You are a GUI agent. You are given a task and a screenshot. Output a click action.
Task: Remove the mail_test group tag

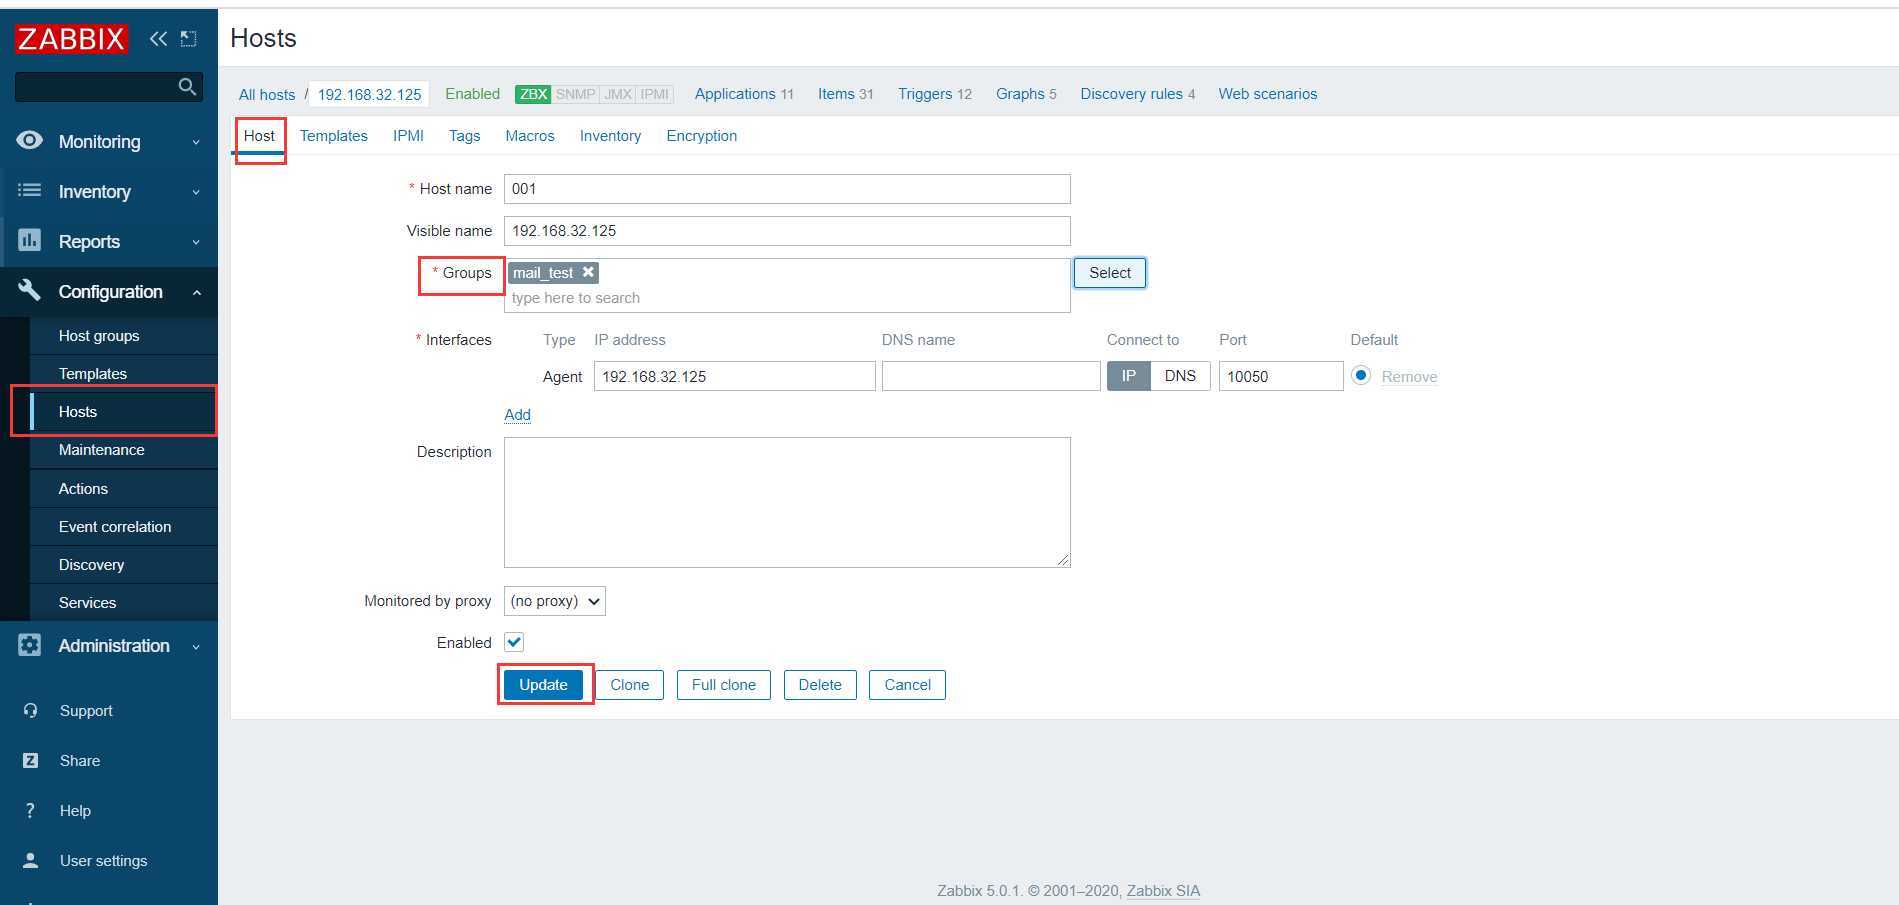click(x=588, y=272)
